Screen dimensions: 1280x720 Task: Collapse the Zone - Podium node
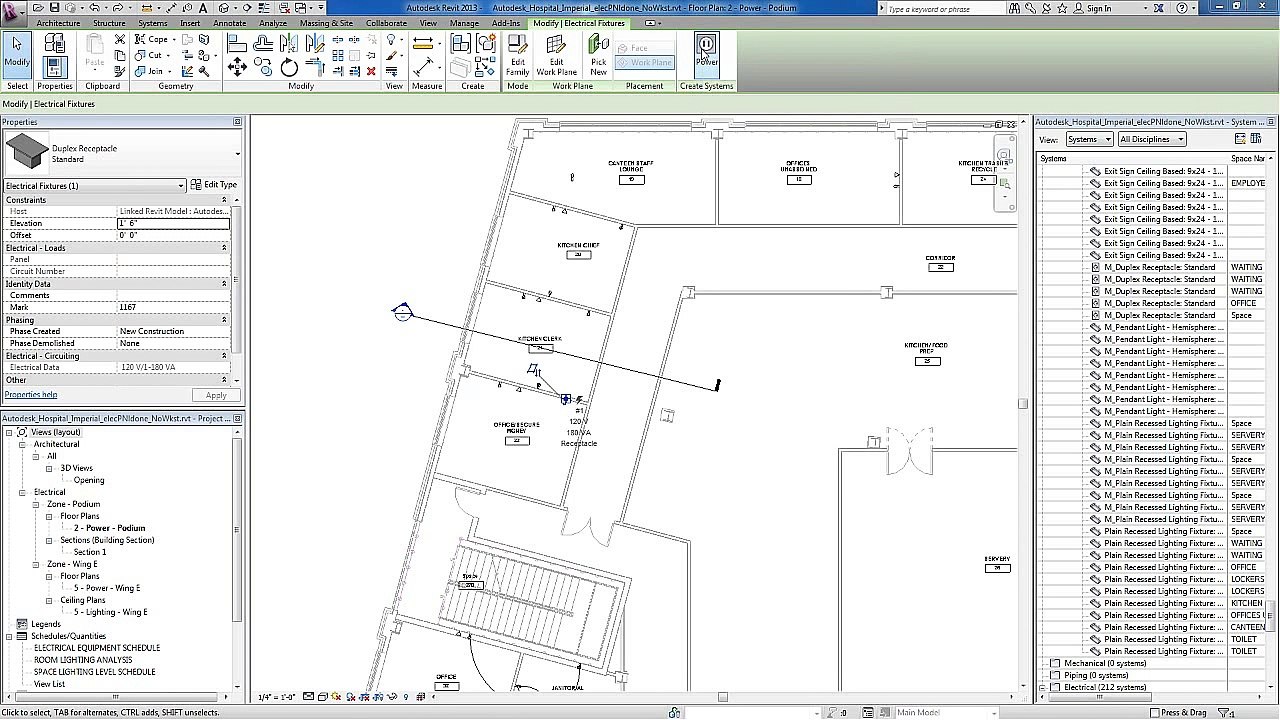tap(35, 504)
